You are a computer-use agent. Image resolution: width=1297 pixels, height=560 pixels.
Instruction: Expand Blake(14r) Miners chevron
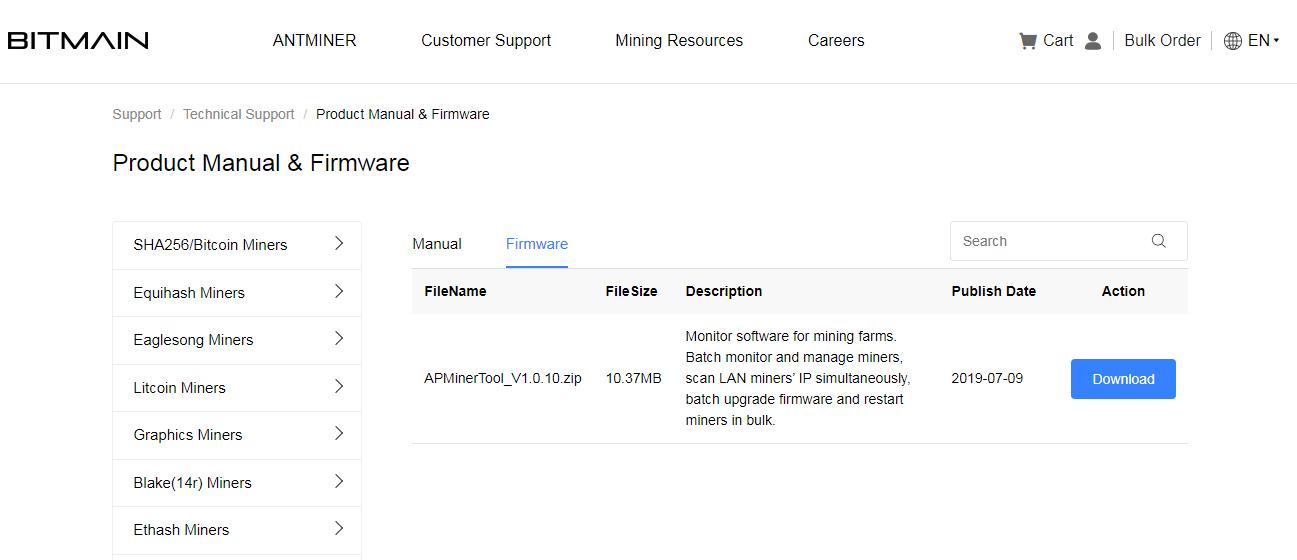click(x=339, y=481)
